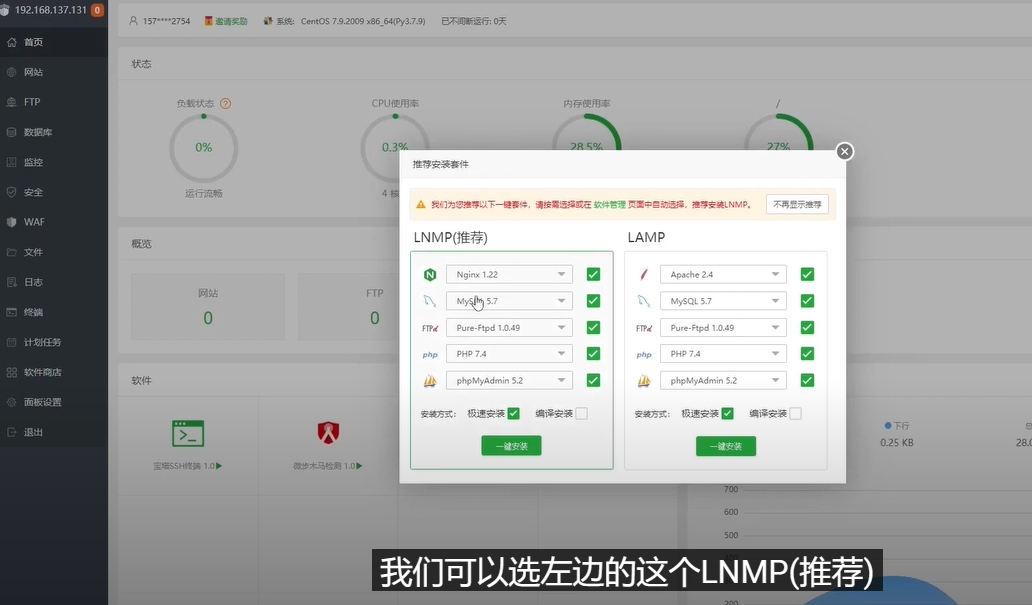Click the website globe icon in sidebar
Screen dimensions: 1032x605
pos(12,72)
